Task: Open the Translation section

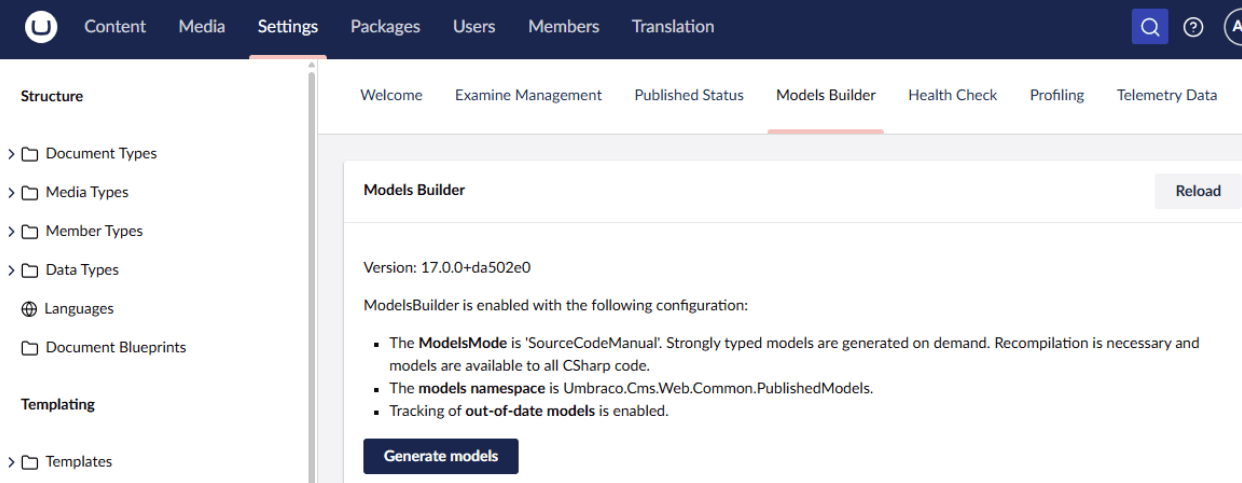Action: coord(673,27)
